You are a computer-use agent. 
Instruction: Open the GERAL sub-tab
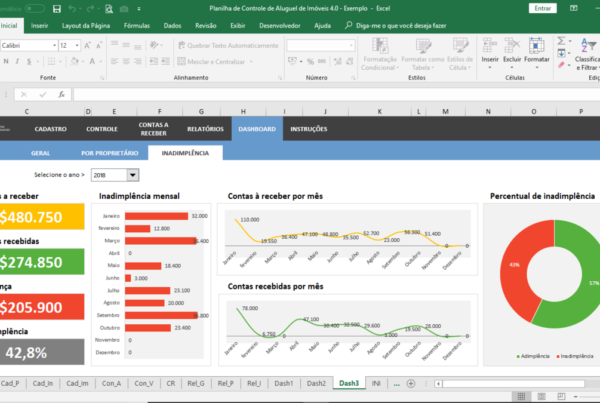point(40,153)
